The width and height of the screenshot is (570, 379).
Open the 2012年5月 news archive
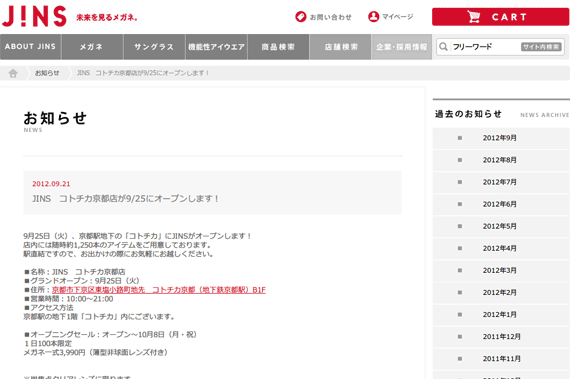point(501,226)
